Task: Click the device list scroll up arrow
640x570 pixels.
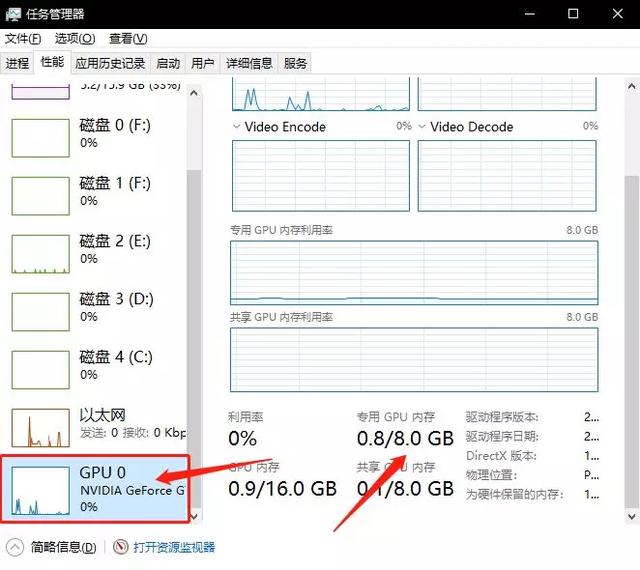Action: tap(194, 93)
